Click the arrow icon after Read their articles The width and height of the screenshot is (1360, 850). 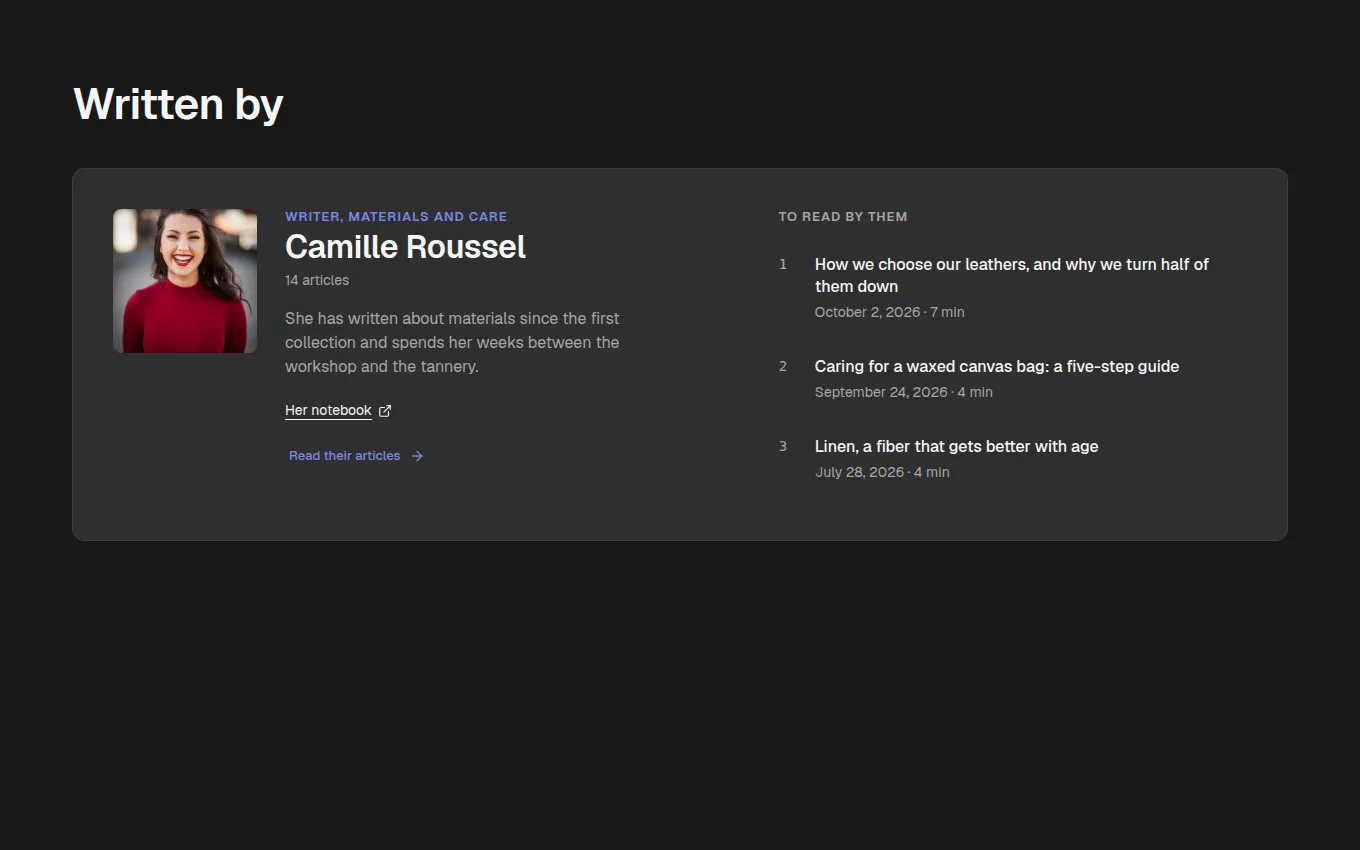click(417, 456)
